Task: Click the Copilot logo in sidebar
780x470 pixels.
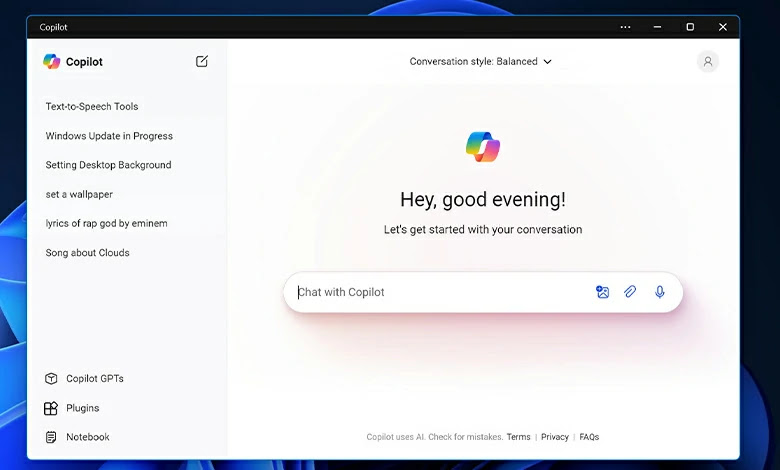Action: pos(51,61)
